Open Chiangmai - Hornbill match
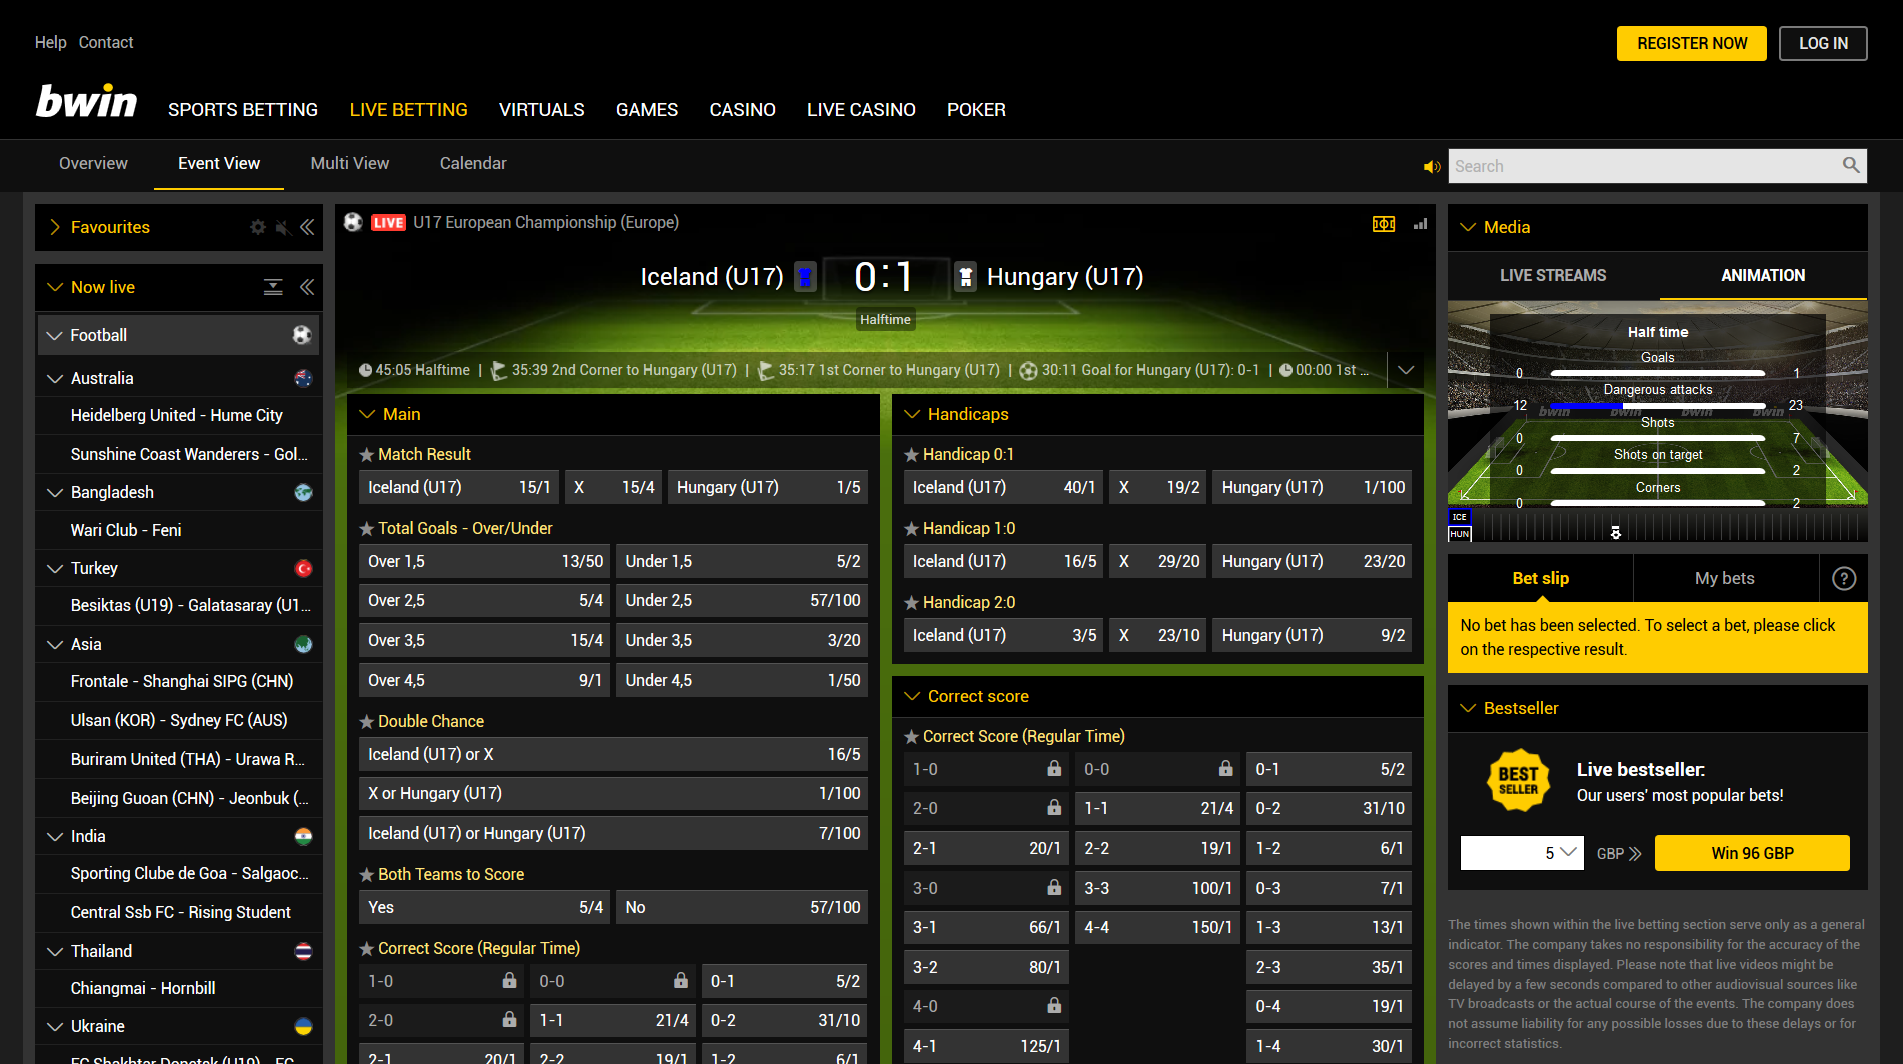This screenshot has height=1064, width=1903. 143,988
